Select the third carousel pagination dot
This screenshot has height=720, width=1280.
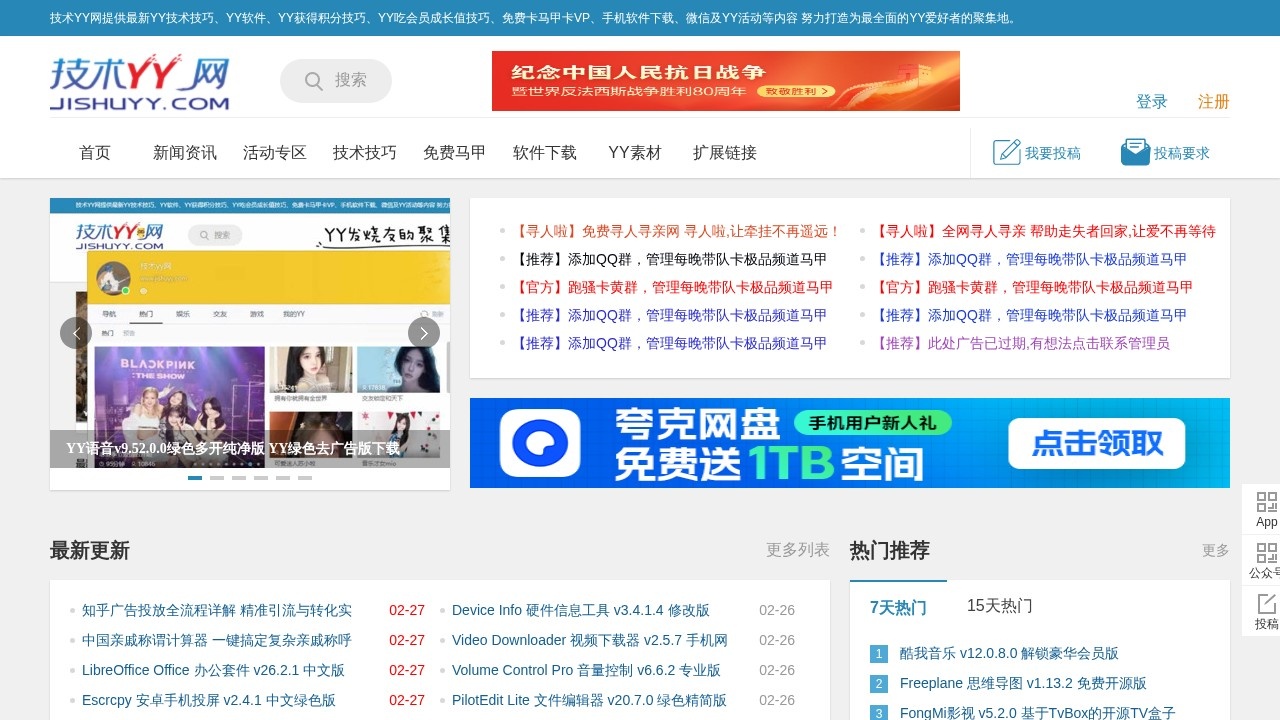[239, 478]
